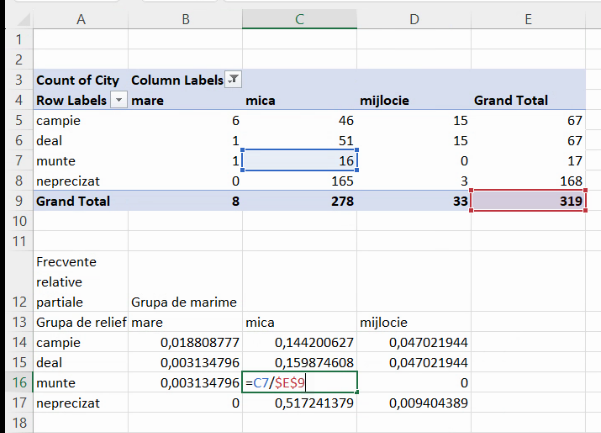
Task: Click the Grand Total cell with value 319
Action: point(529,201)
